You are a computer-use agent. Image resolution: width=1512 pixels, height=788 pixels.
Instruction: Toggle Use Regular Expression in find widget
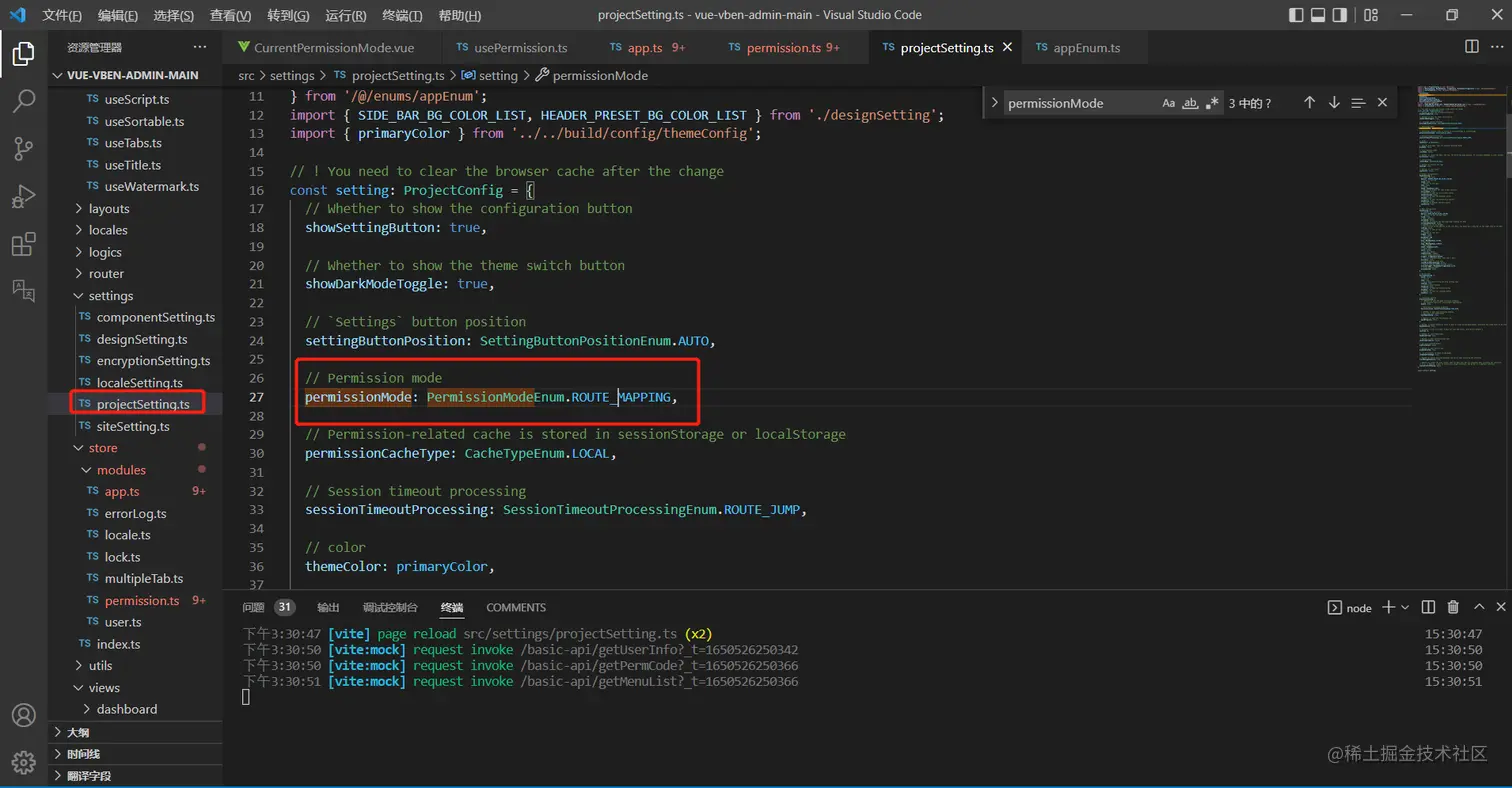click(1212, 103)
